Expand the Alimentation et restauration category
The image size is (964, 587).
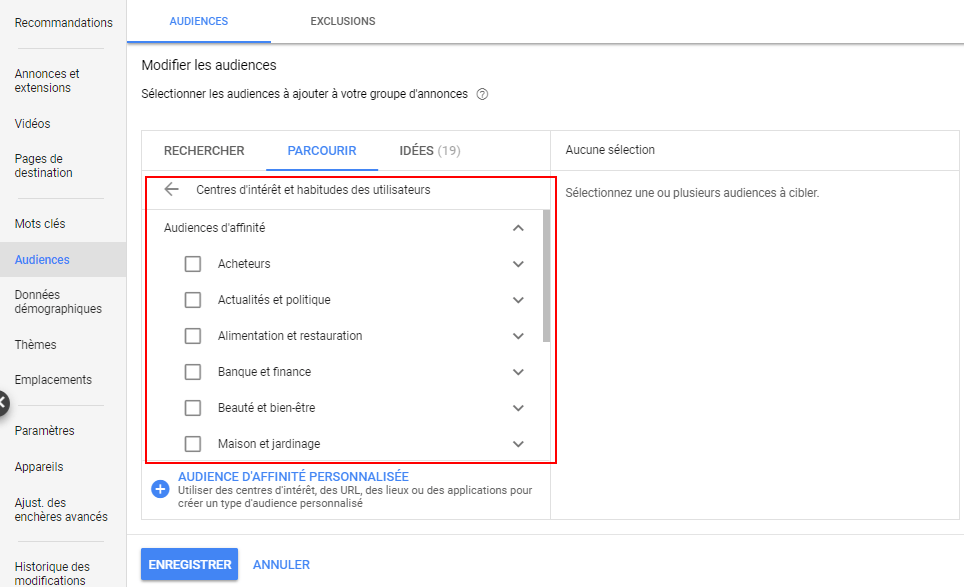(518, 336)
